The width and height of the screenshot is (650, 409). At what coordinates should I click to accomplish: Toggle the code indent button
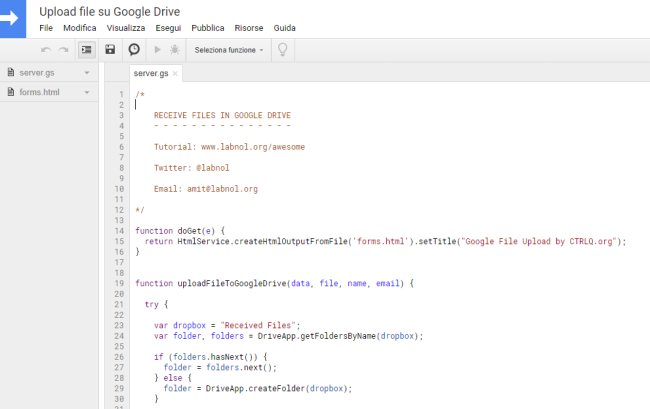pyautogui.click(x=87, y=49)
